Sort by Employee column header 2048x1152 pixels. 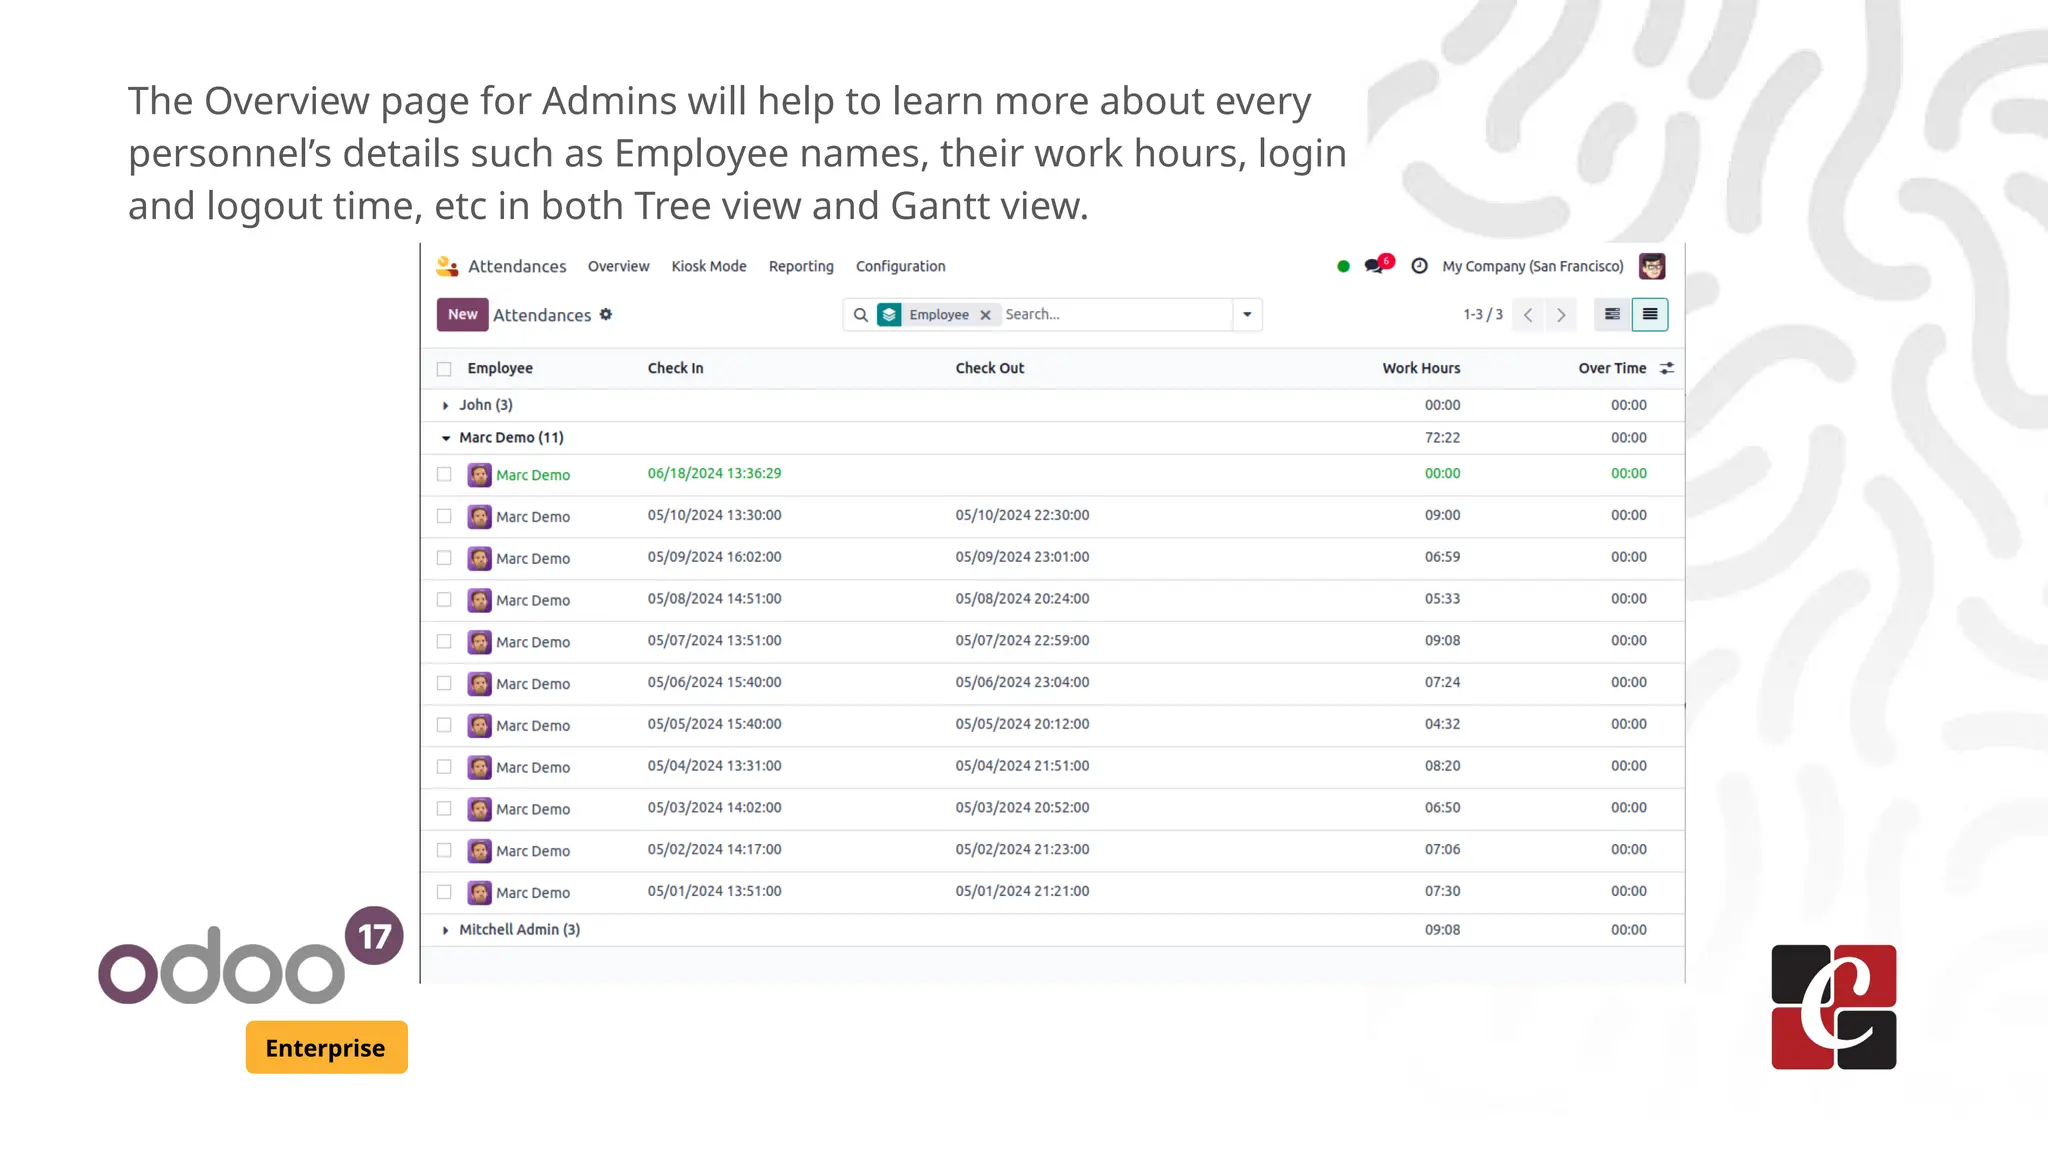point(500,368)
